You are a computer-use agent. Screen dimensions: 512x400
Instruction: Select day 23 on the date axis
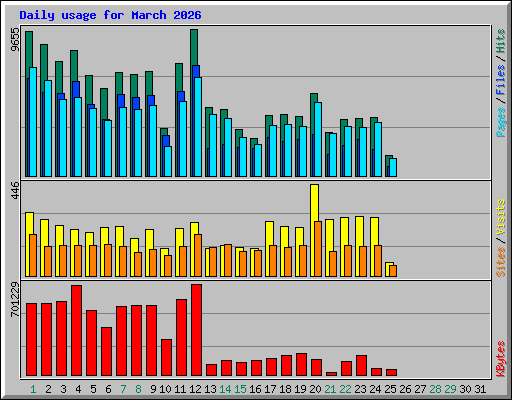(360, 389)
